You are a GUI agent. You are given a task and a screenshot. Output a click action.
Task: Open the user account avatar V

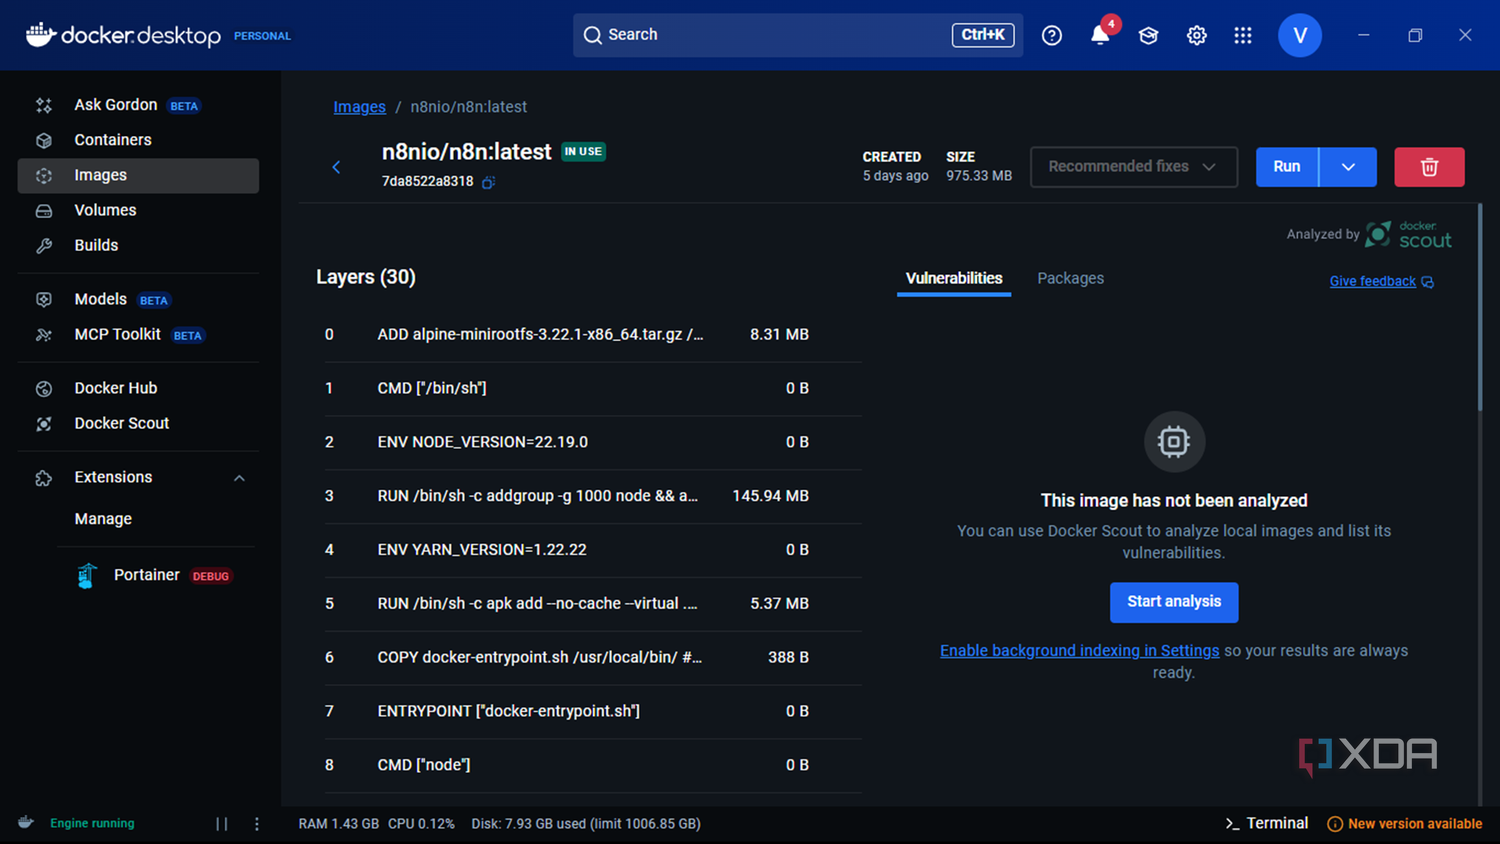[x=1300, y=35]
